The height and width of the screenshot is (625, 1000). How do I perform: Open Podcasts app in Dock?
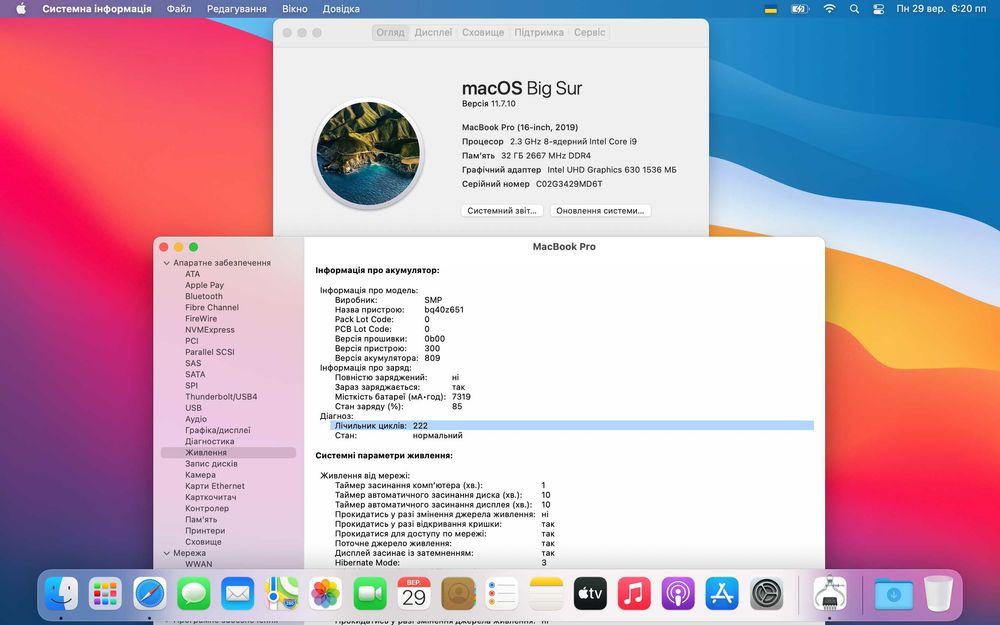tap(678, 594)
